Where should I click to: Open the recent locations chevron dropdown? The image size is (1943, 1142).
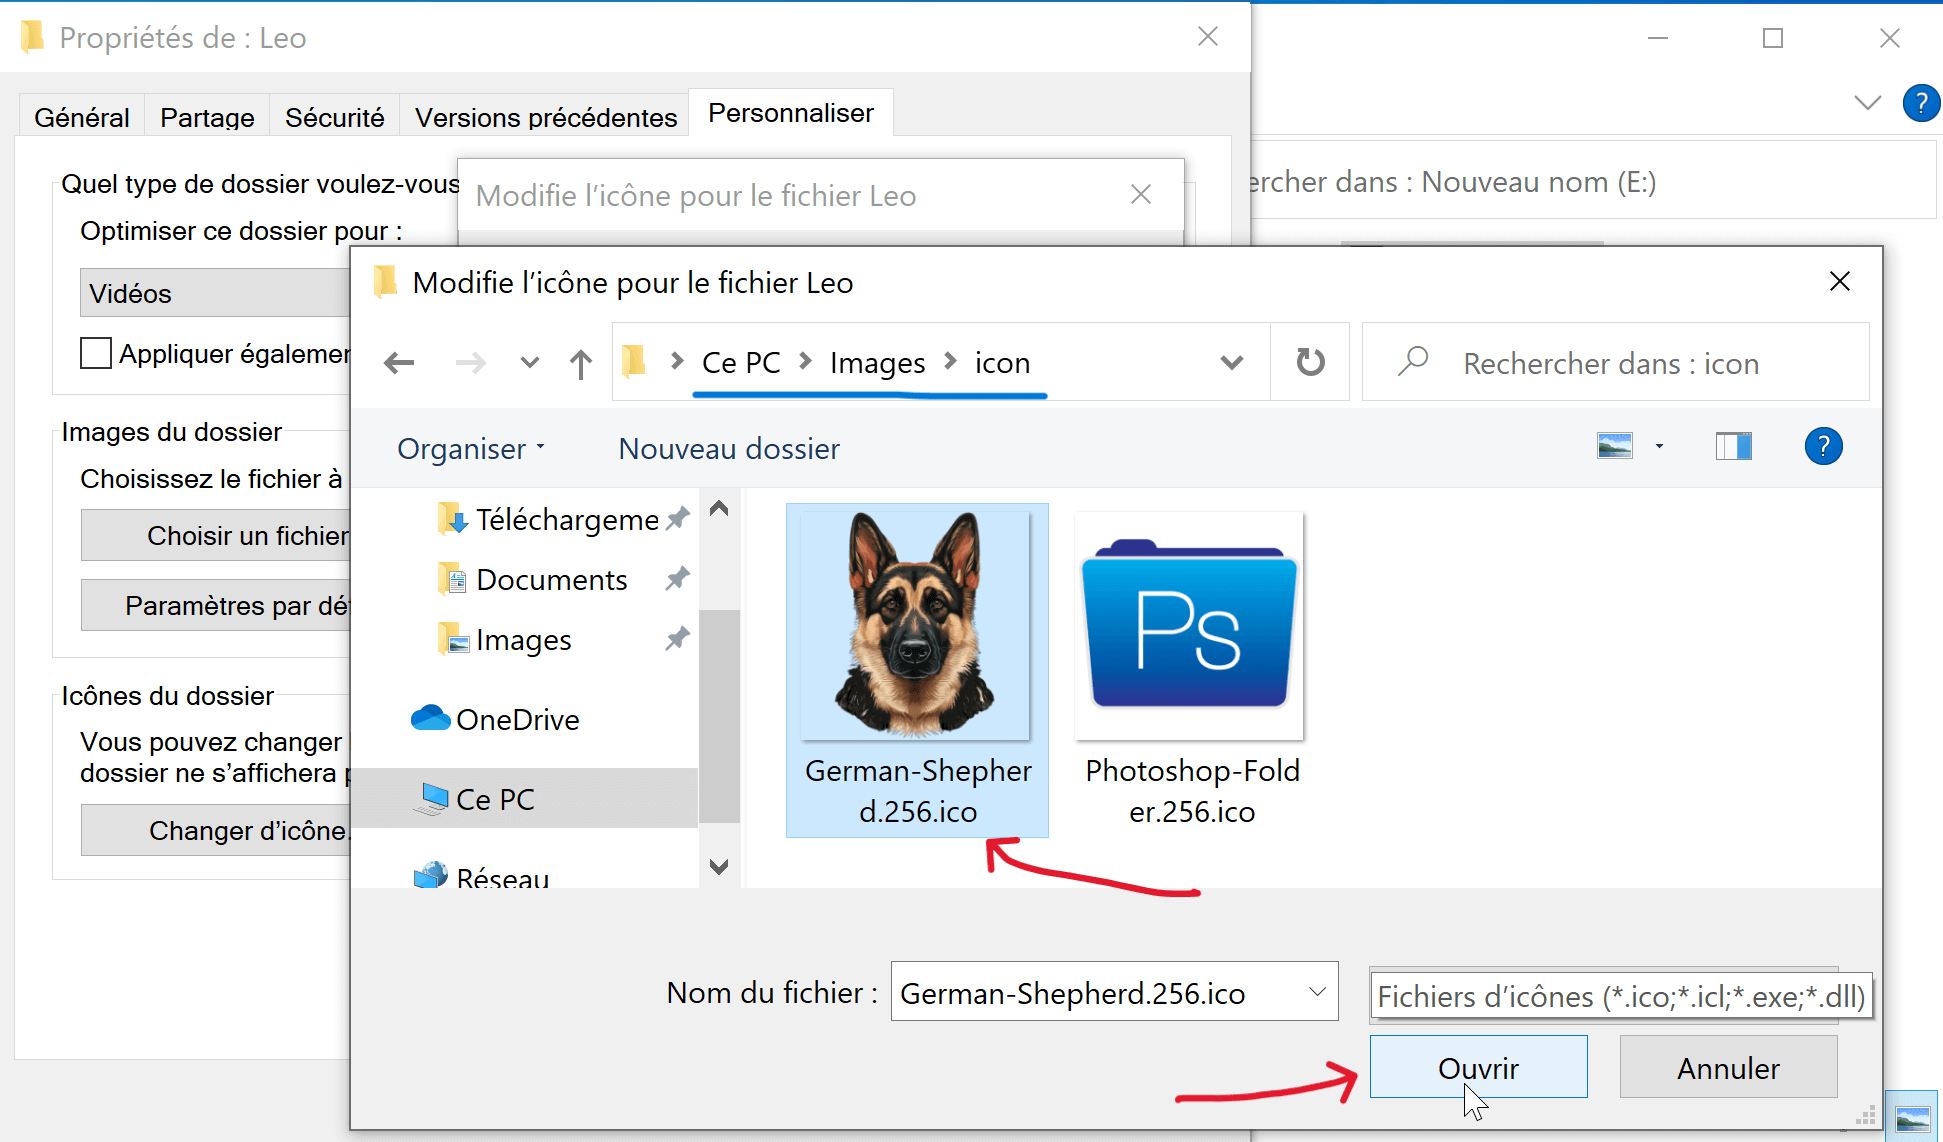click(528, 362)
